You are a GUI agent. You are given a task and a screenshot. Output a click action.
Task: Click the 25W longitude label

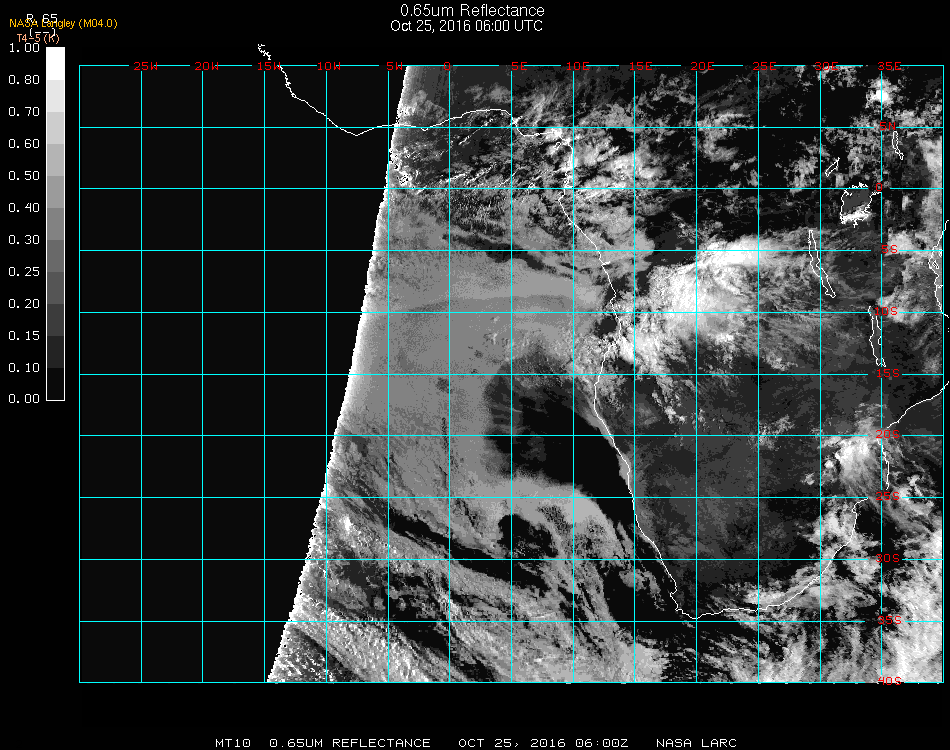click(146, 67)
